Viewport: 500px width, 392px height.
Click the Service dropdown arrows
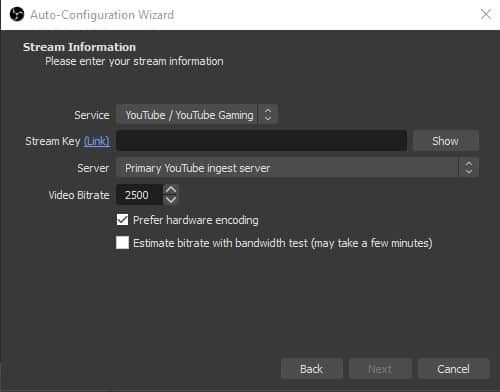click(268, 115)
